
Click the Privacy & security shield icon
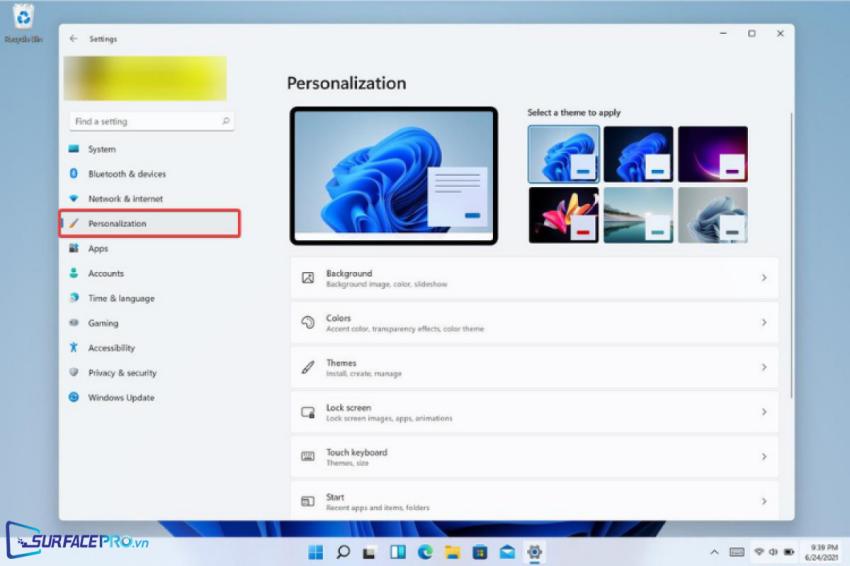click(74, 372)
